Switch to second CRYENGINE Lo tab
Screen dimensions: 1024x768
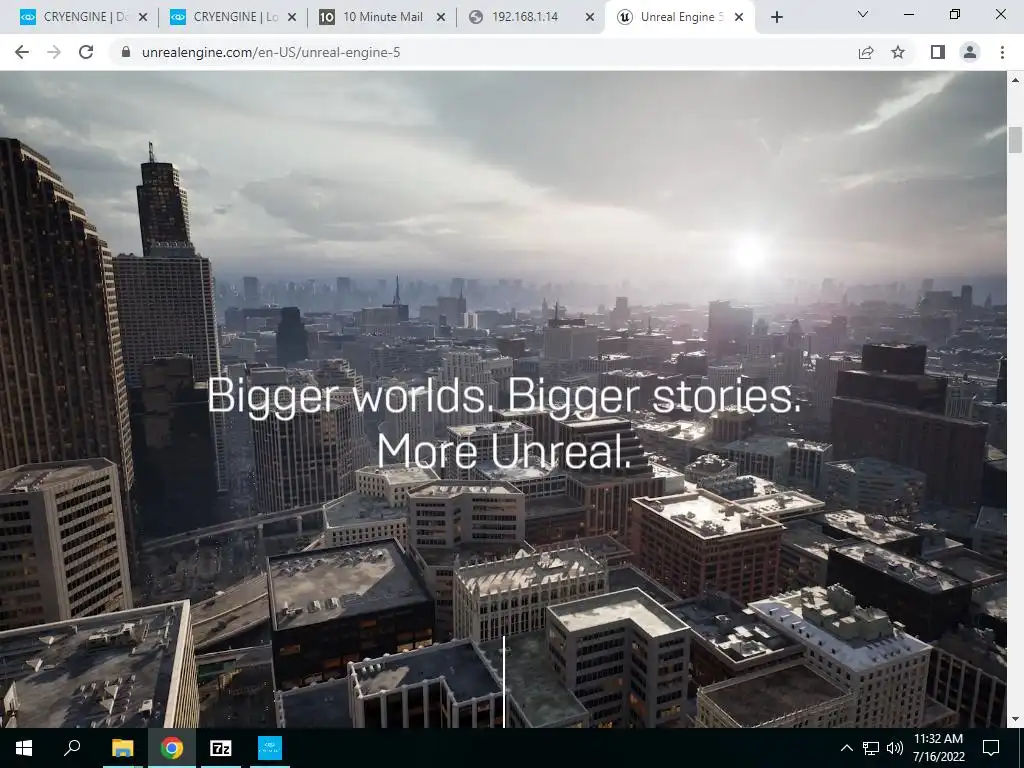point(232,18)
